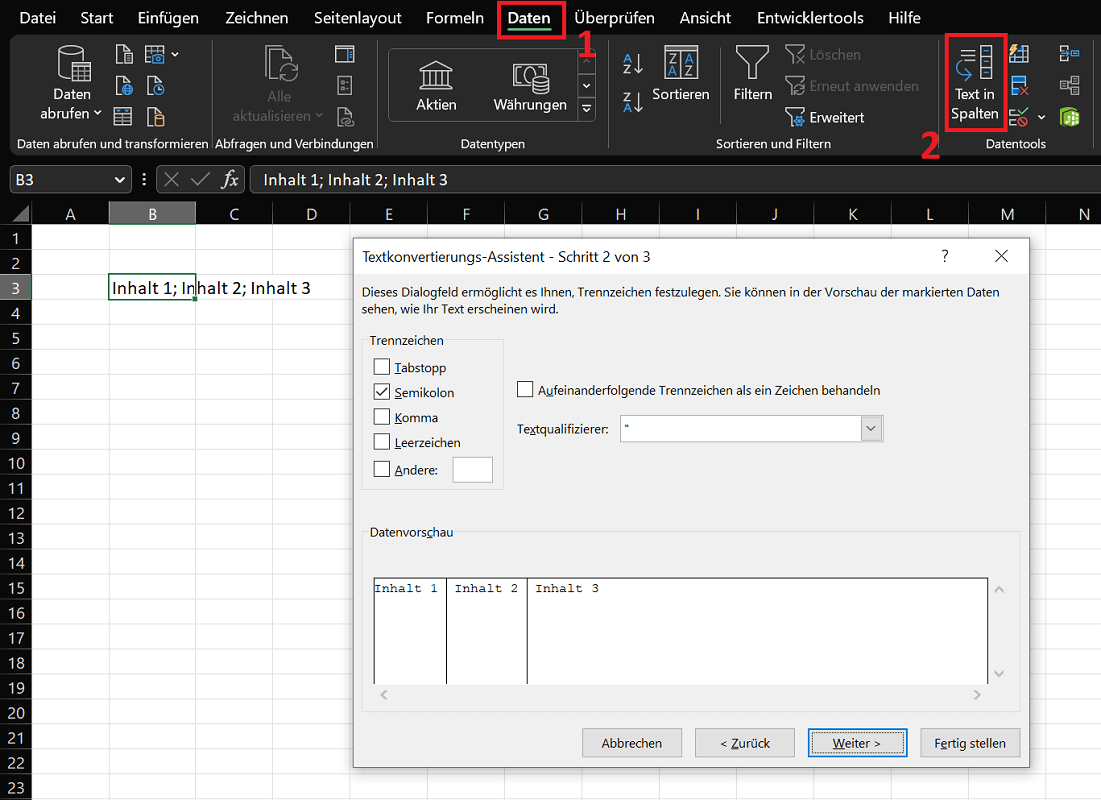Image resolution: width=1101 pixels, height=800 pixels.
Task: Sort ascending A to Z
Action: point(633,64)
